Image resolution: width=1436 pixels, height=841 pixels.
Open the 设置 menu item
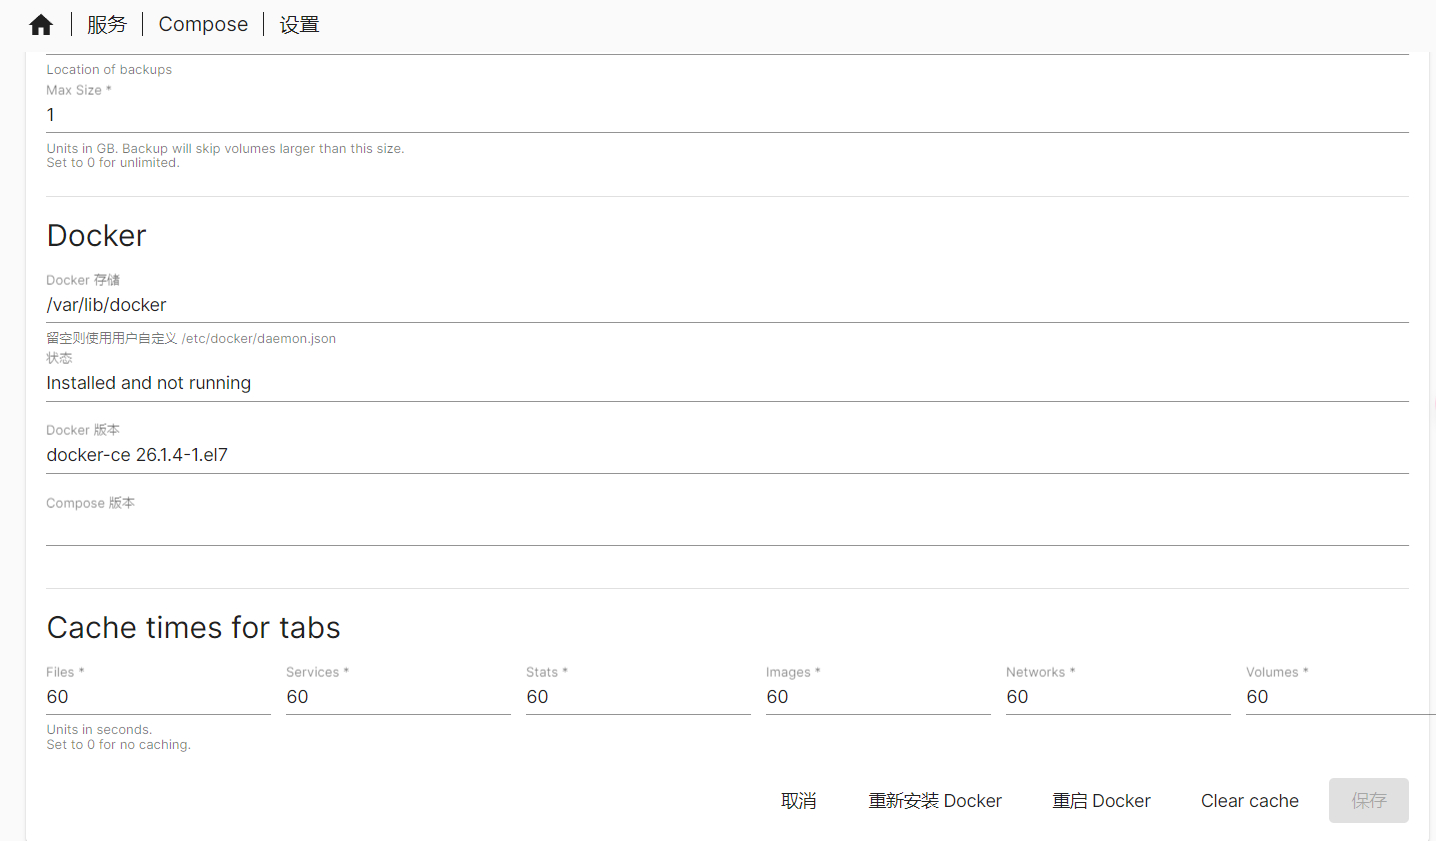click(299, 24)
